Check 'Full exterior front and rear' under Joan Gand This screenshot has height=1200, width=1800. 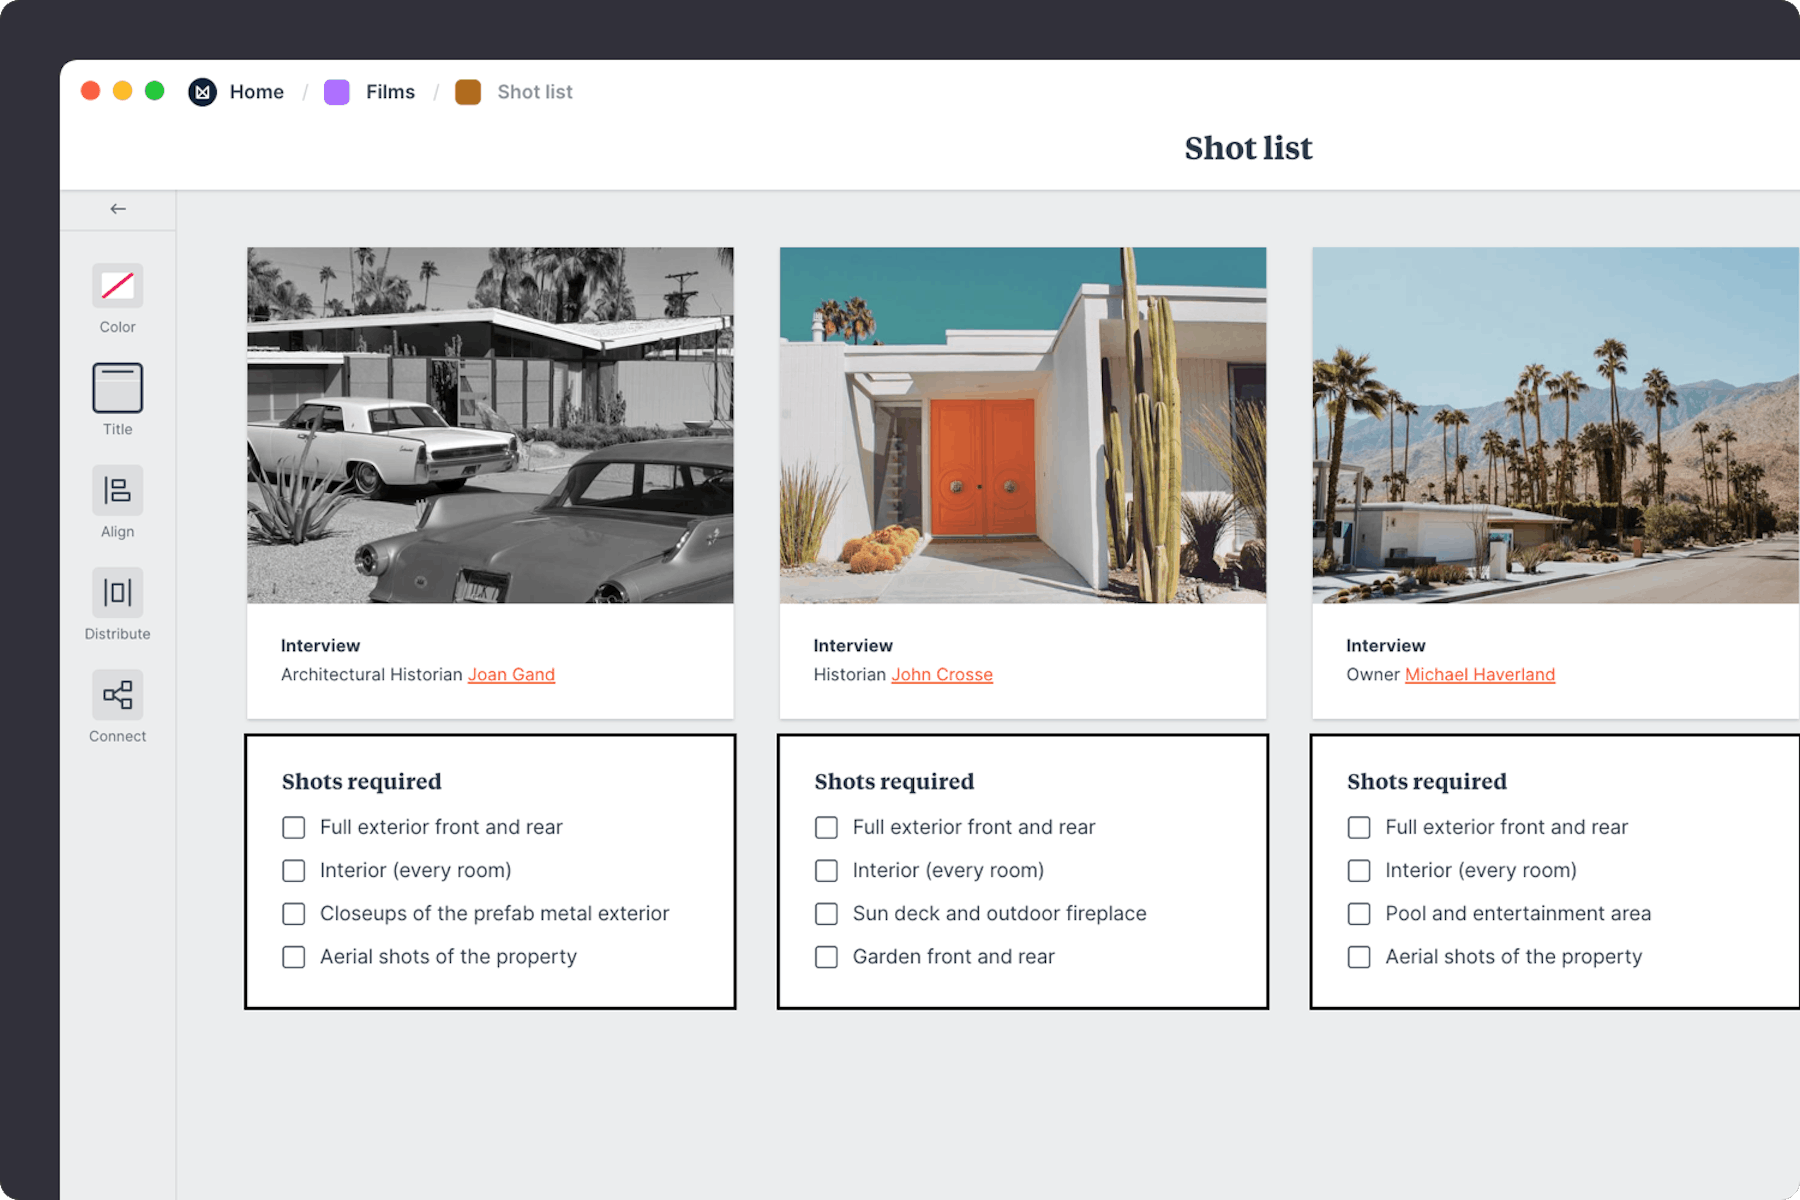(x=293, y=827)
